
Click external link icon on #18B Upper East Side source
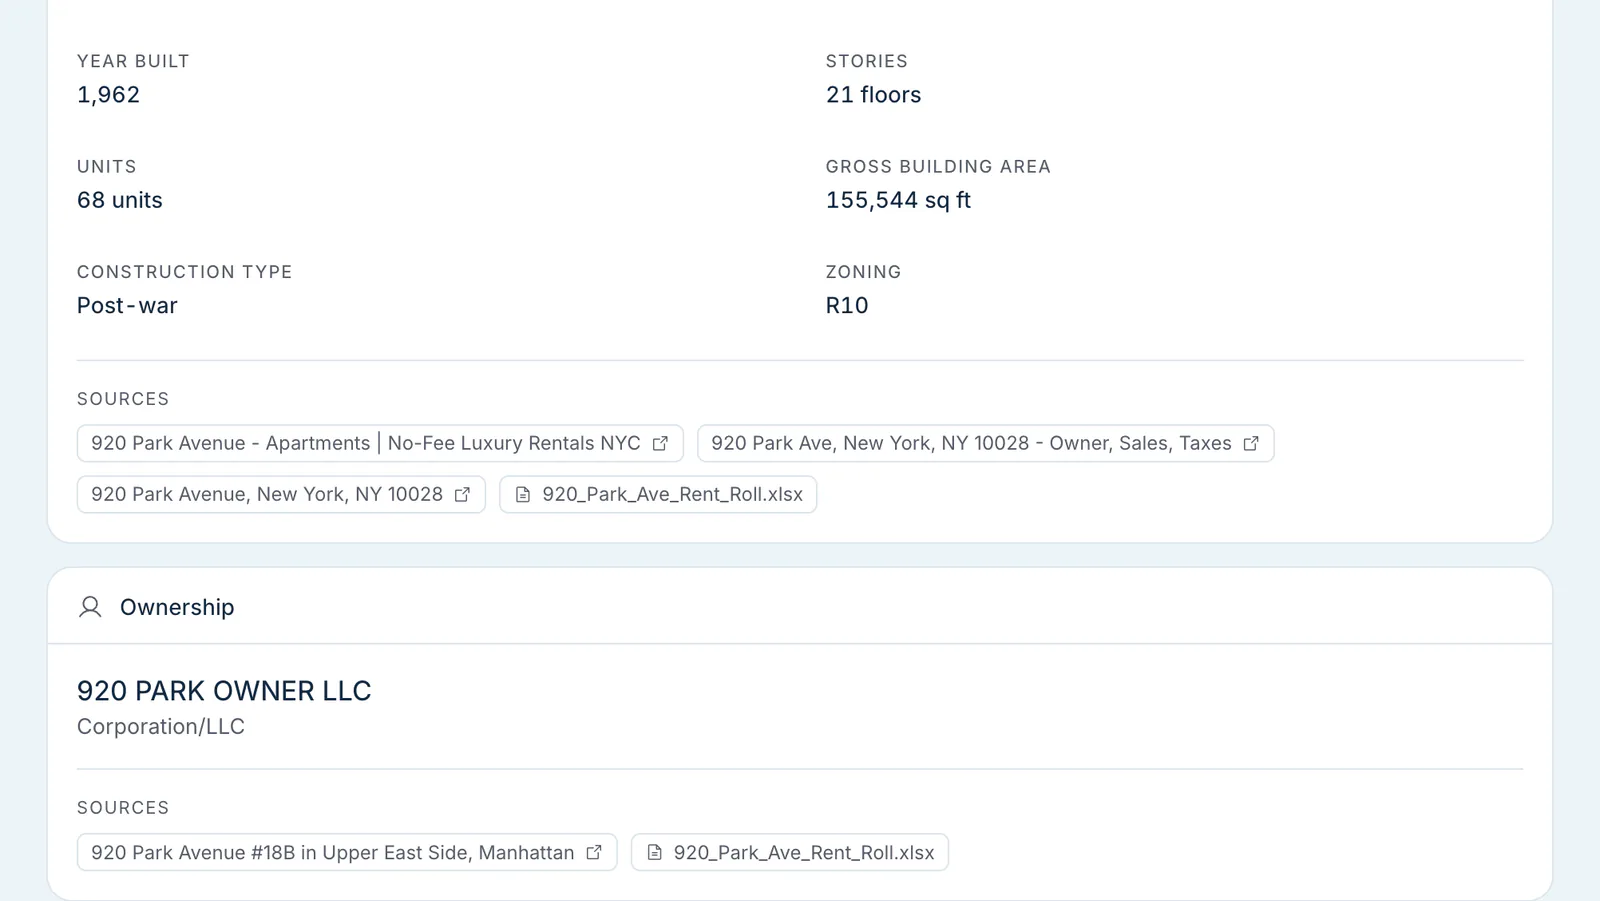click(x=594, y=852)
